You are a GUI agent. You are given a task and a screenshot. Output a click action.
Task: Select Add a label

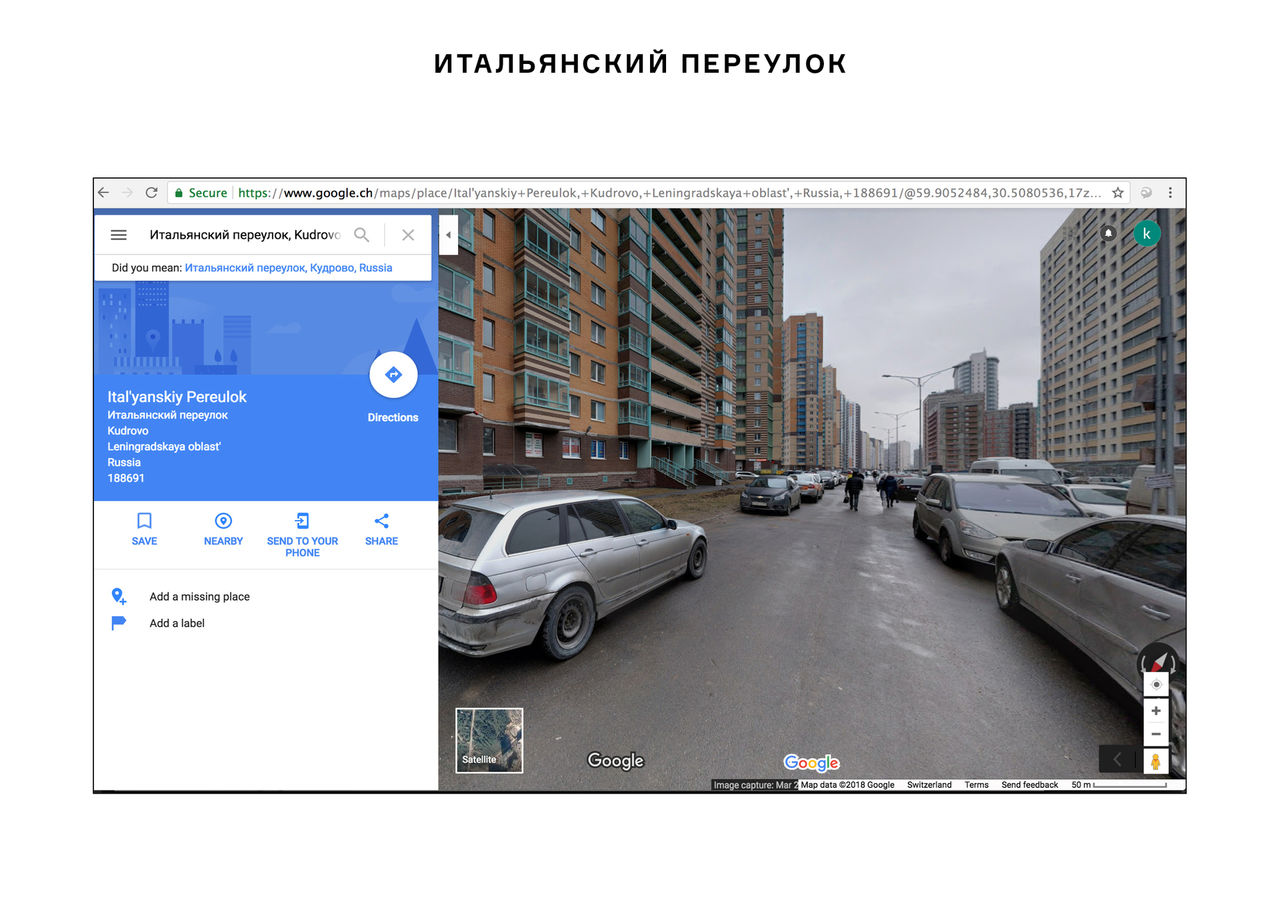177,623
